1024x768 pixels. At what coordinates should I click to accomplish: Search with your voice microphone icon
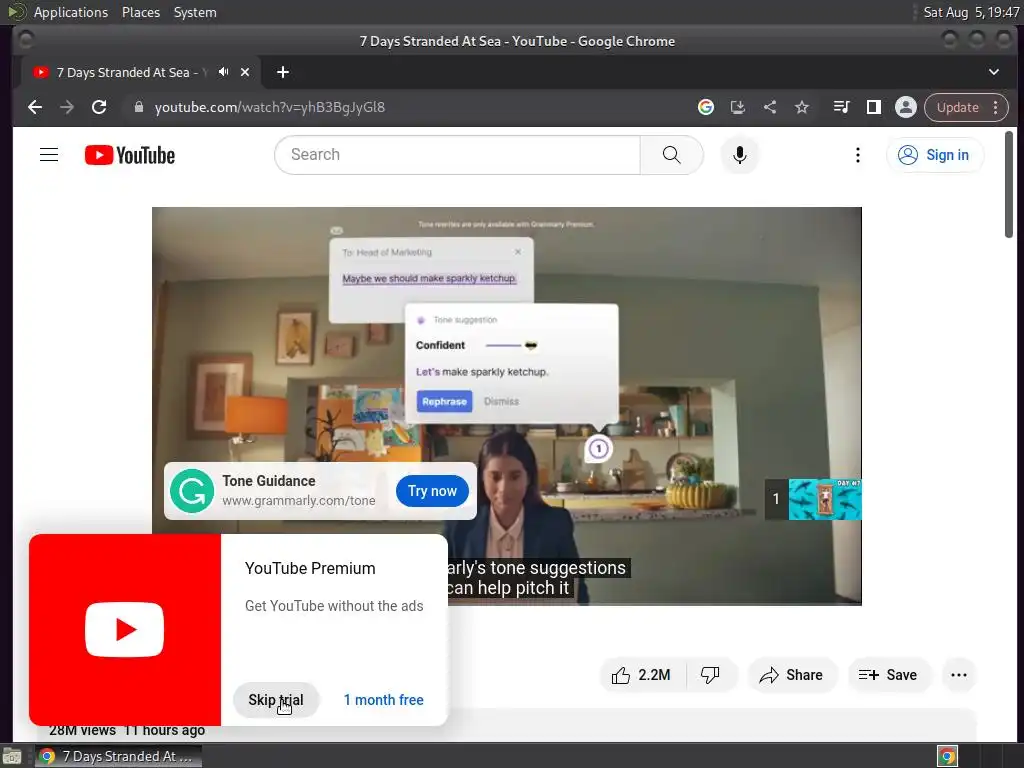(x=739, y=155)
